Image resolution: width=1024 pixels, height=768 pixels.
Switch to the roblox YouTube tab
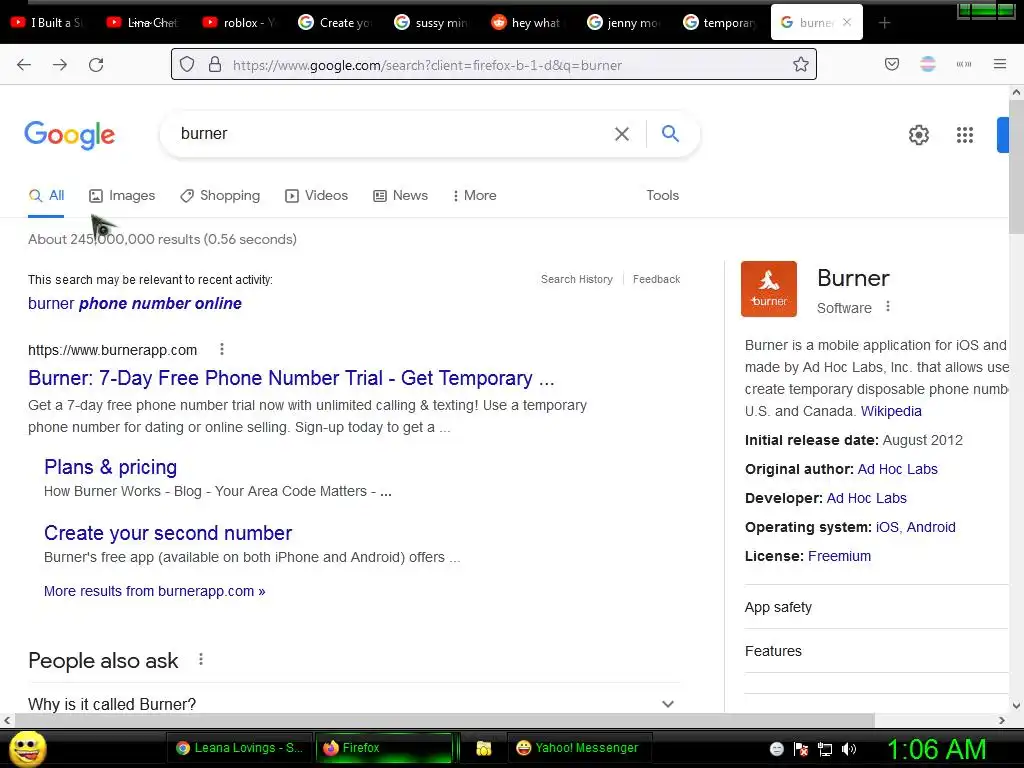240,23
